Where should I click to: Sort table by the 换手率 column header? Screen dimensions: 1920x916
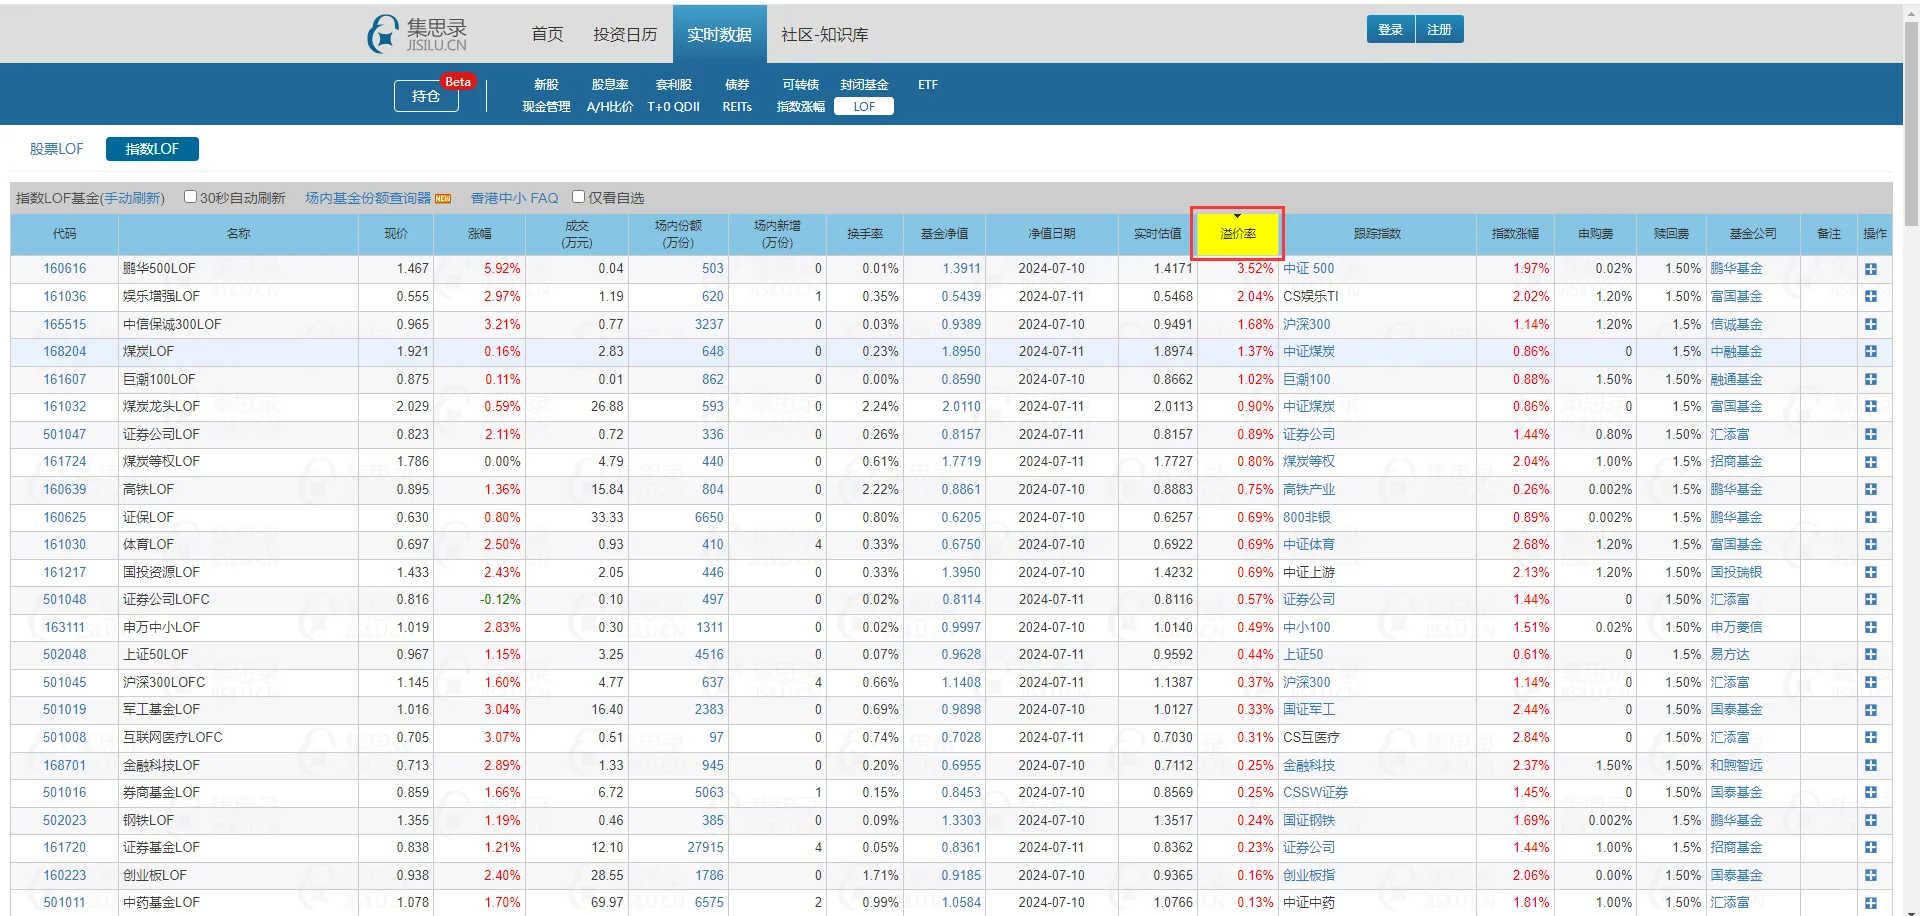point(865,234)
